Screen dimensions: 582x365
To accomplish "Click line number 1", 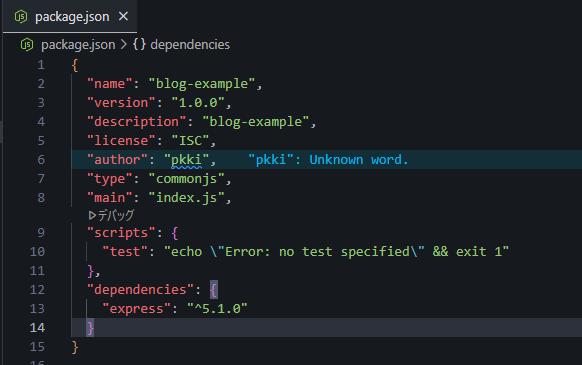I will pos(41,65).
